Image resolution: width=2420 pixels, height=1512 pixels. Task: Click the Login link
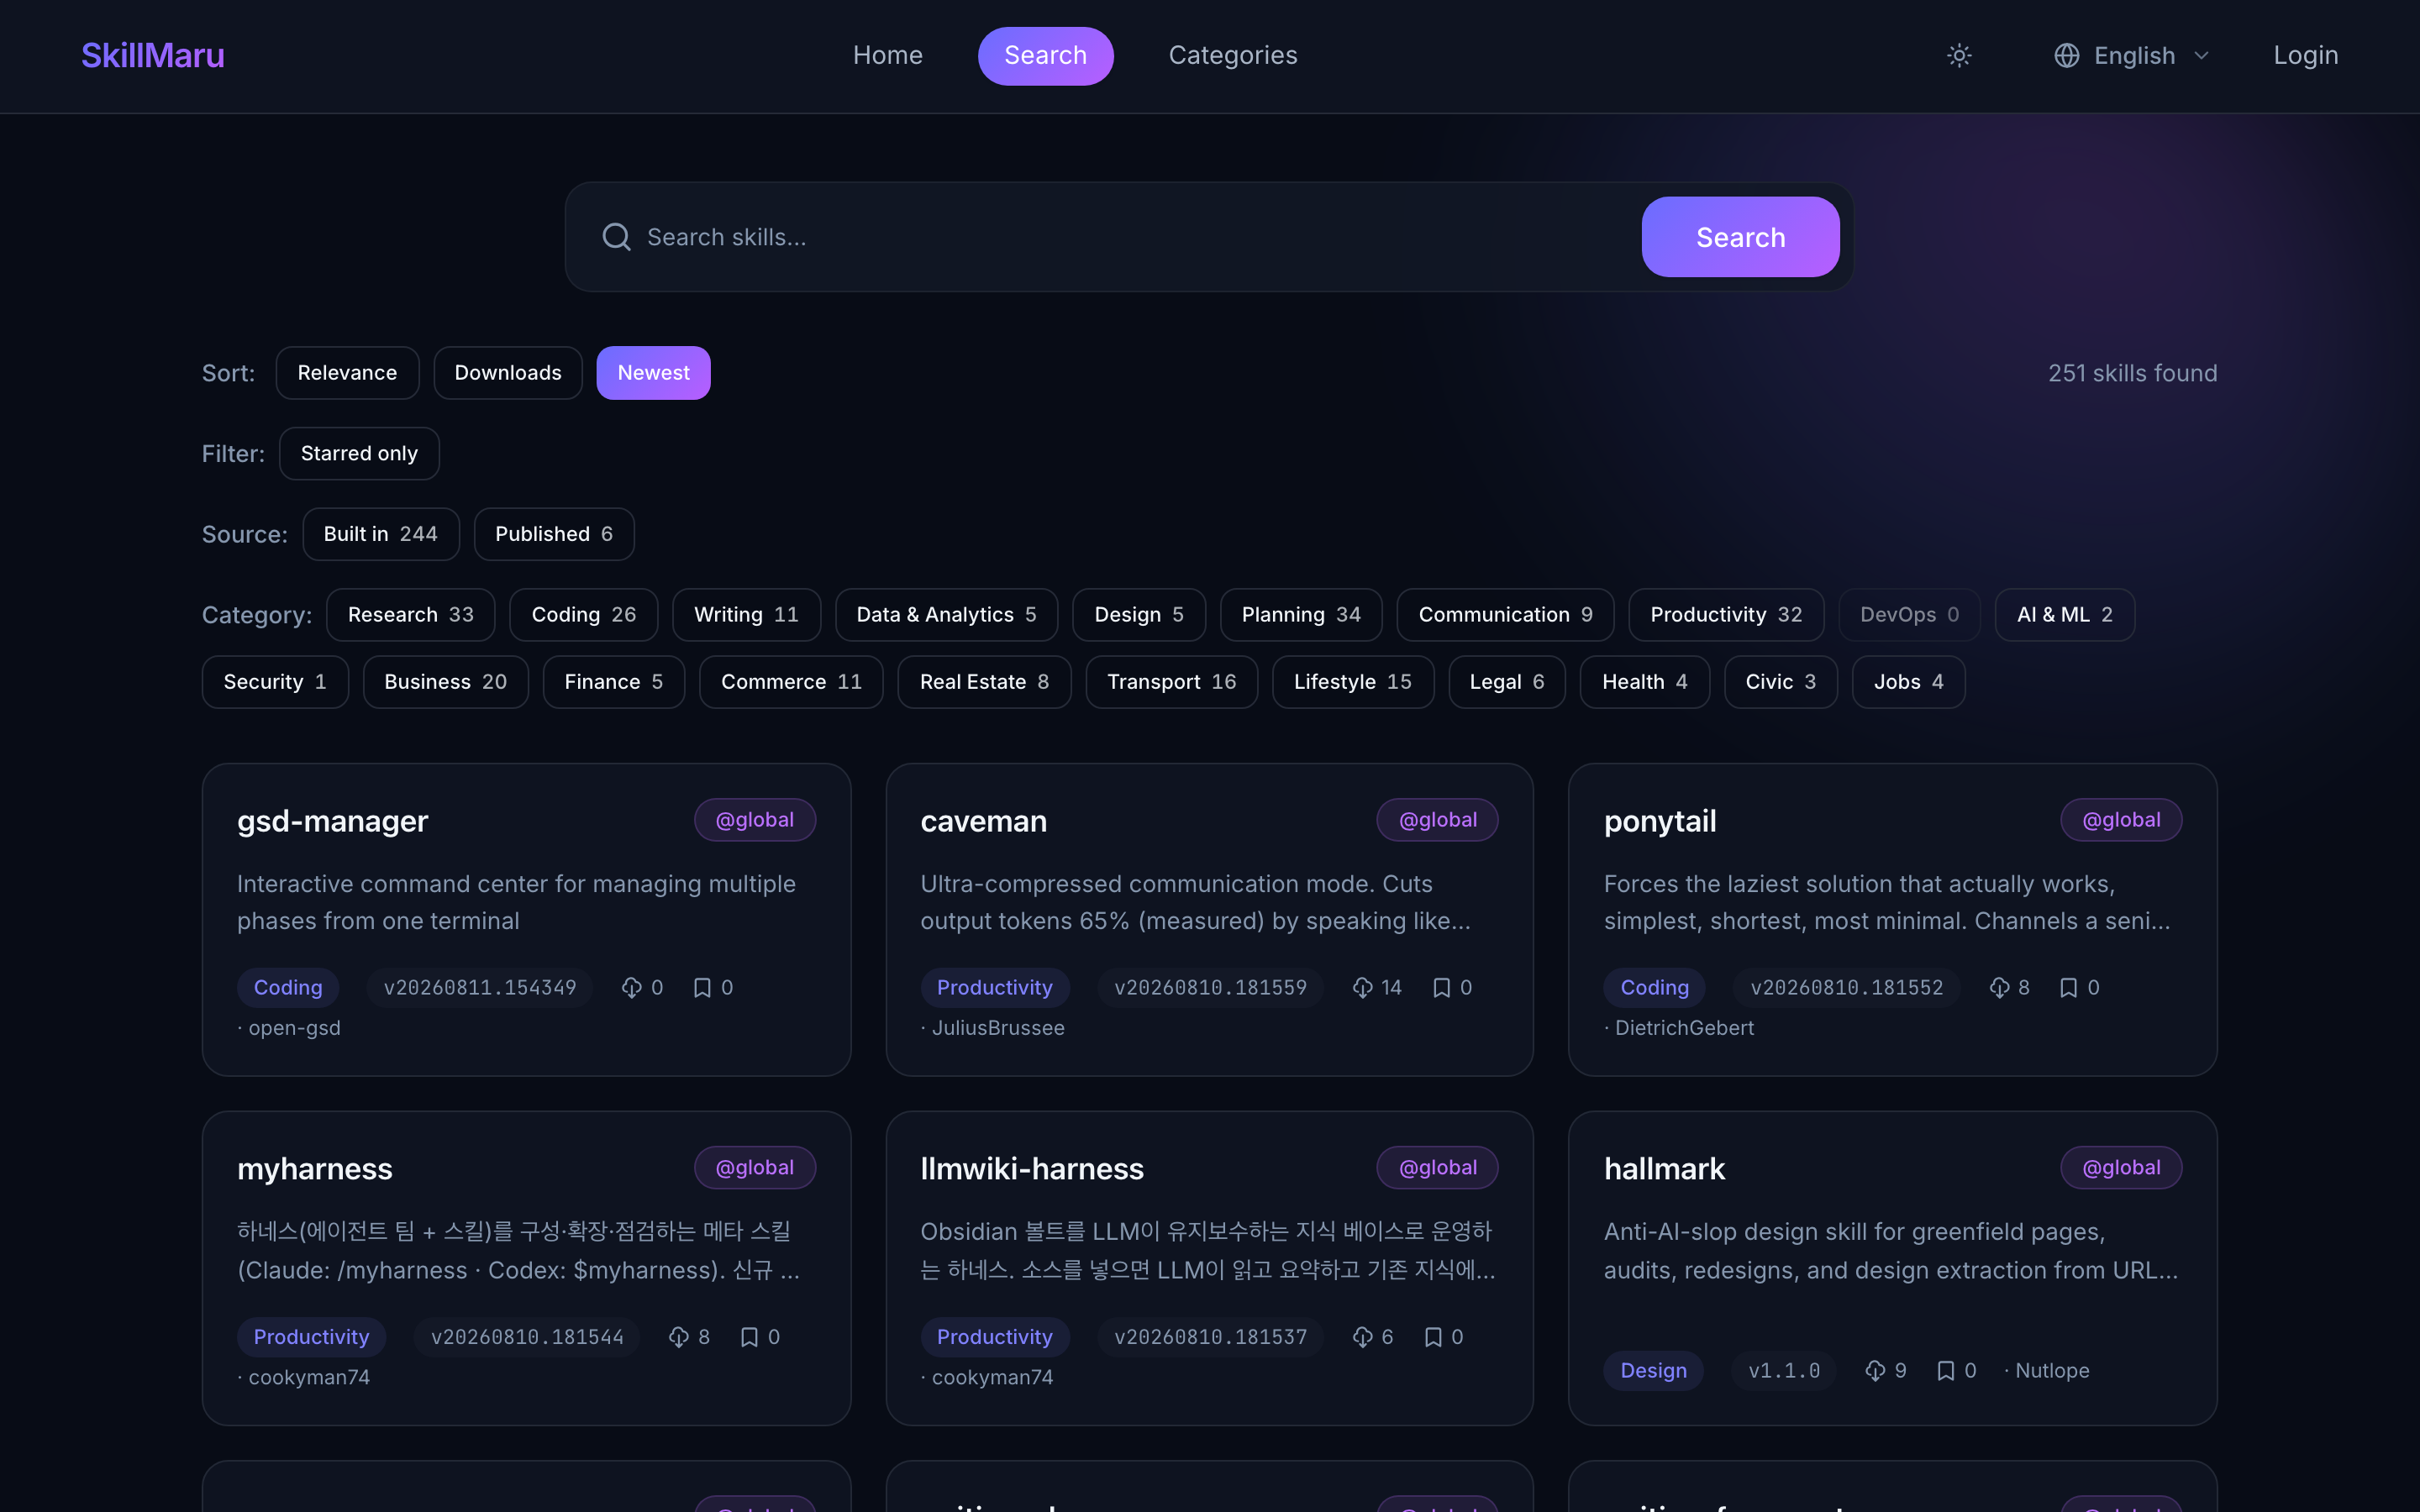(2306, 56)
